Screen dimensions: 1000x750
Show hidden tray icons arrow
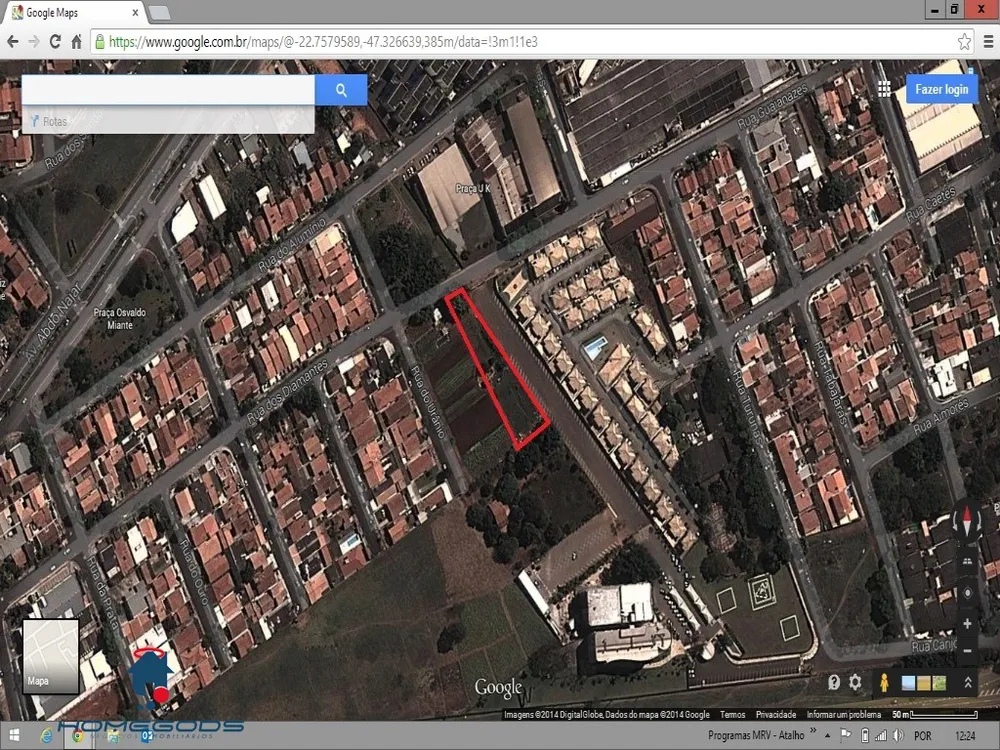click(x=827, y=735)
